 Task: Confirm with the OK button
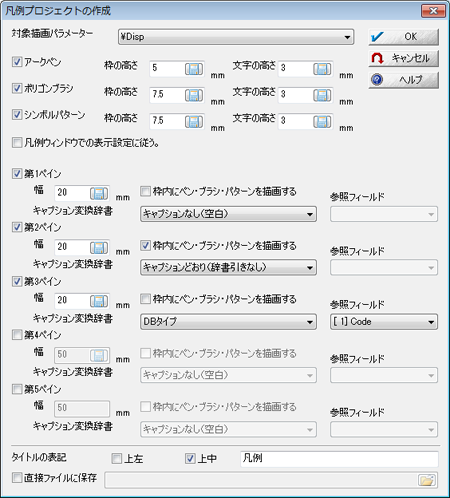point(403,37)
